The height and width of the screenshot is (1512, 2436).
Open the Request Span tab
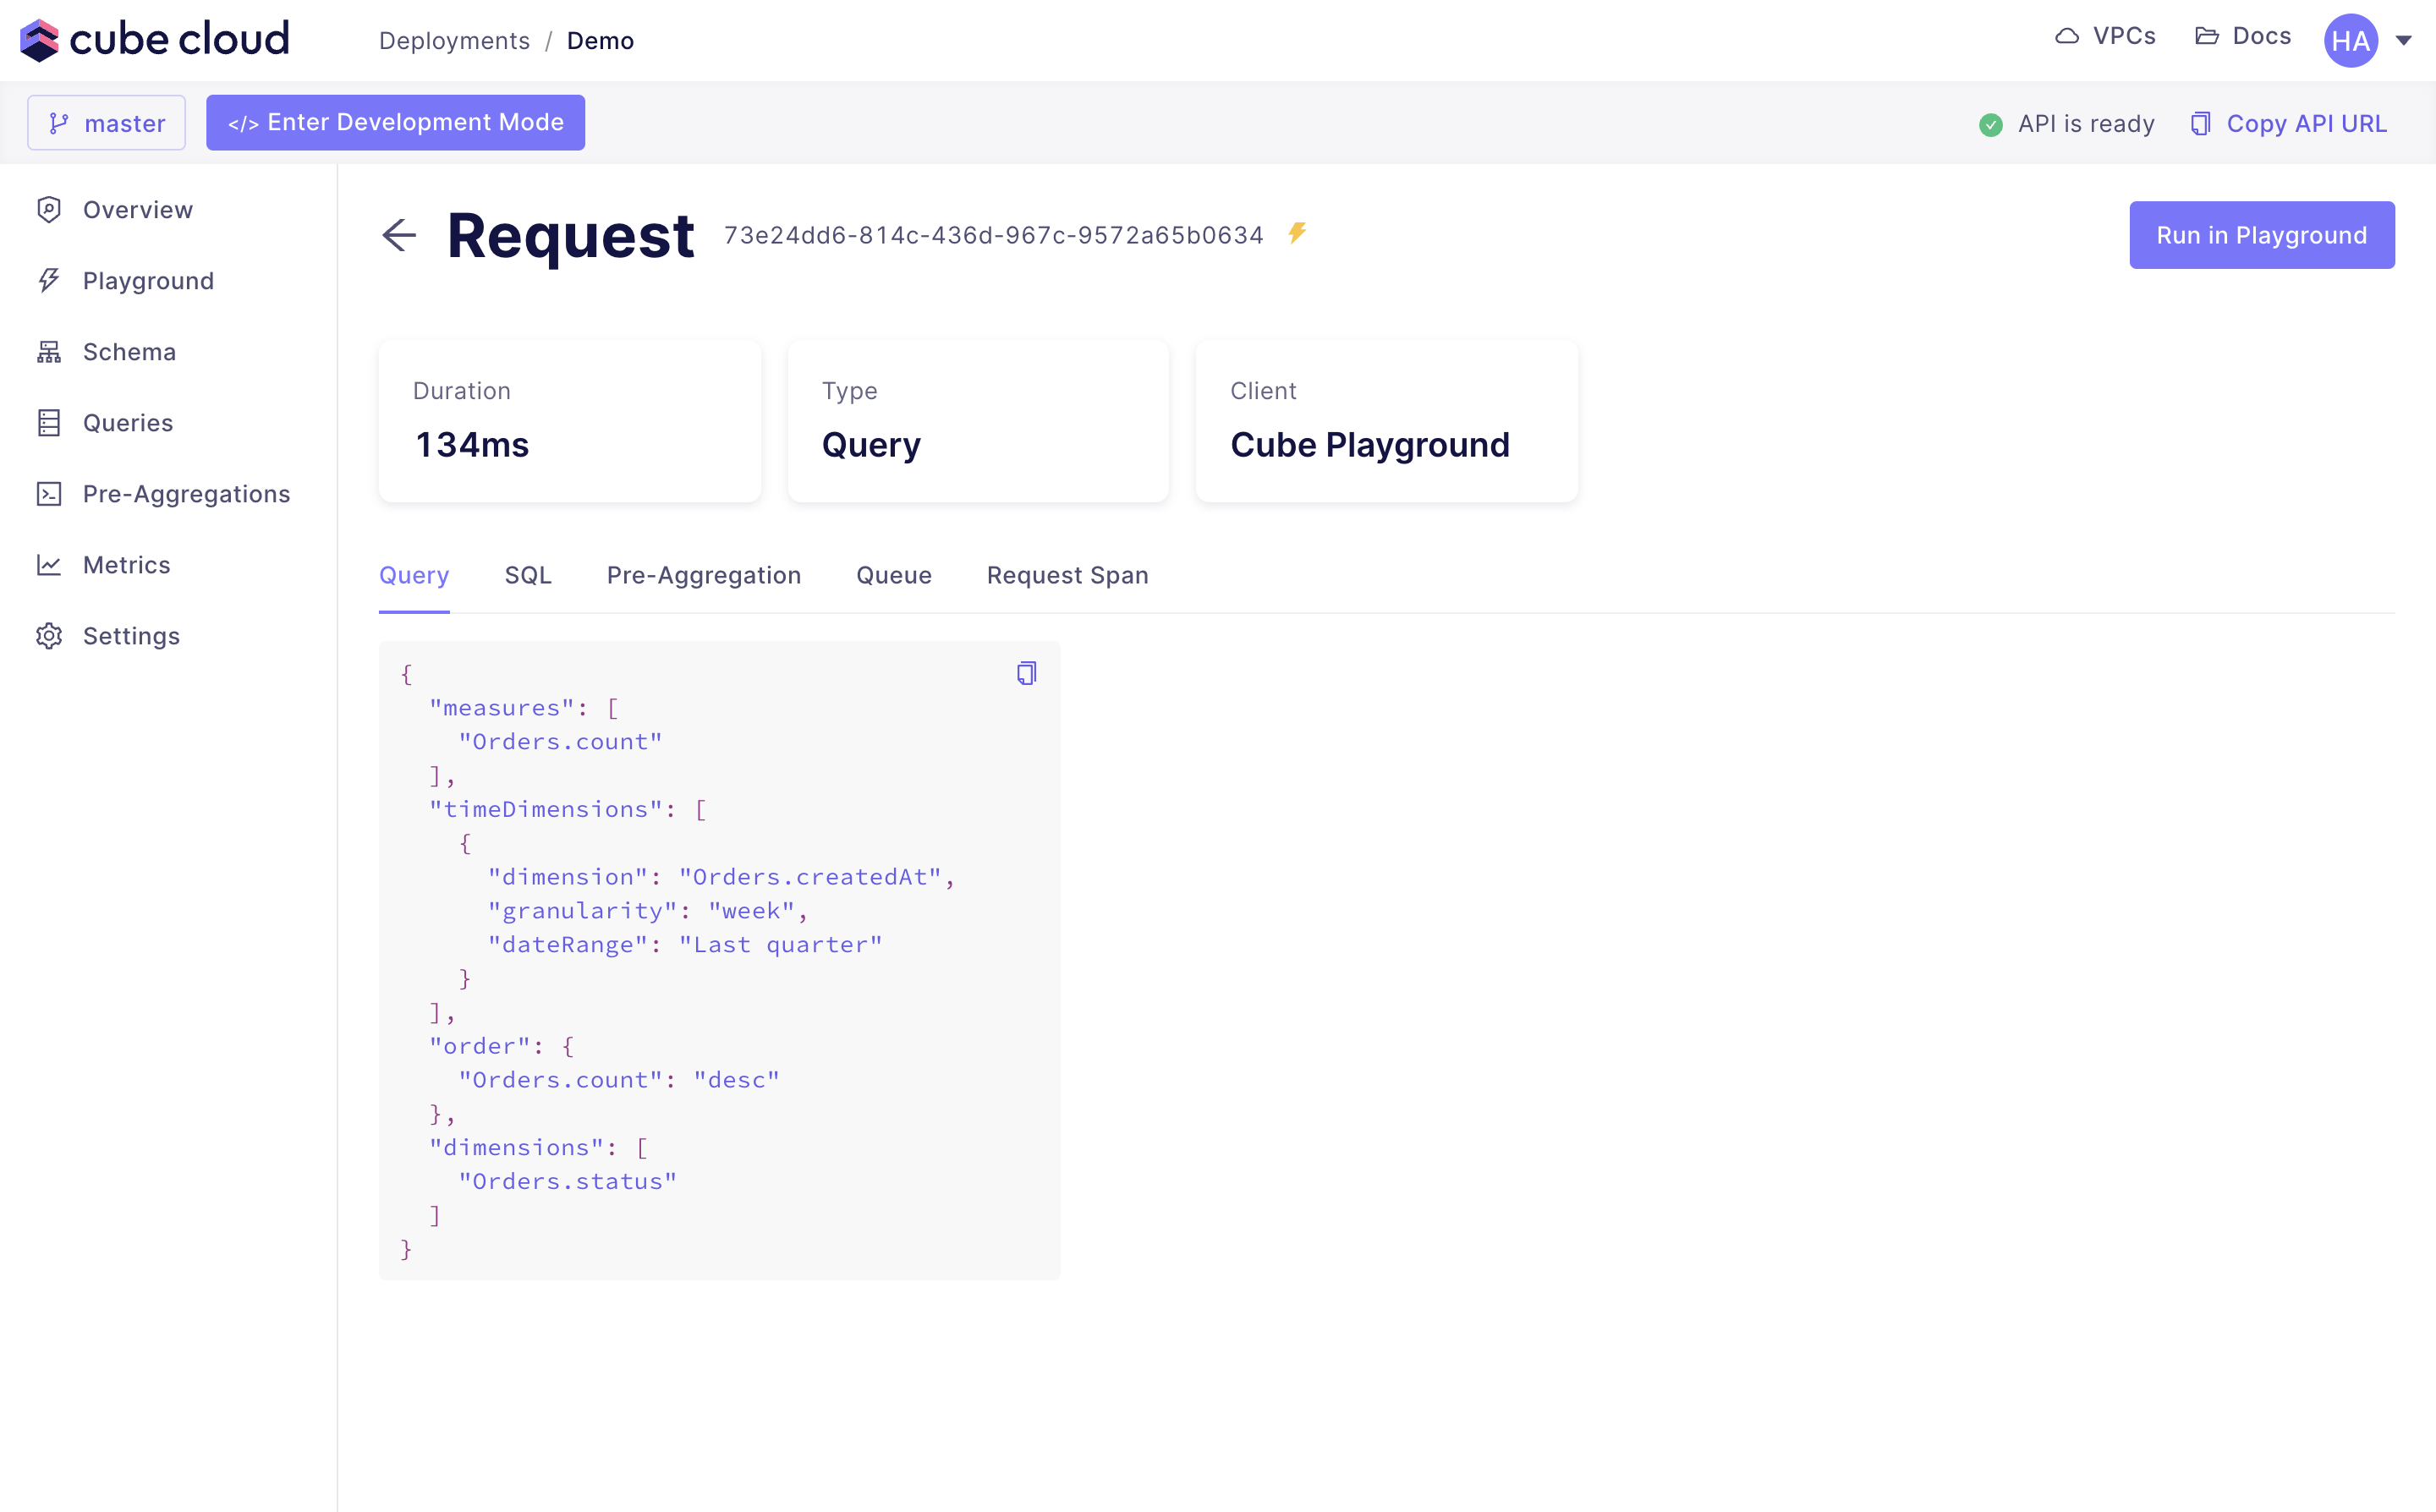click(1066, 575)
